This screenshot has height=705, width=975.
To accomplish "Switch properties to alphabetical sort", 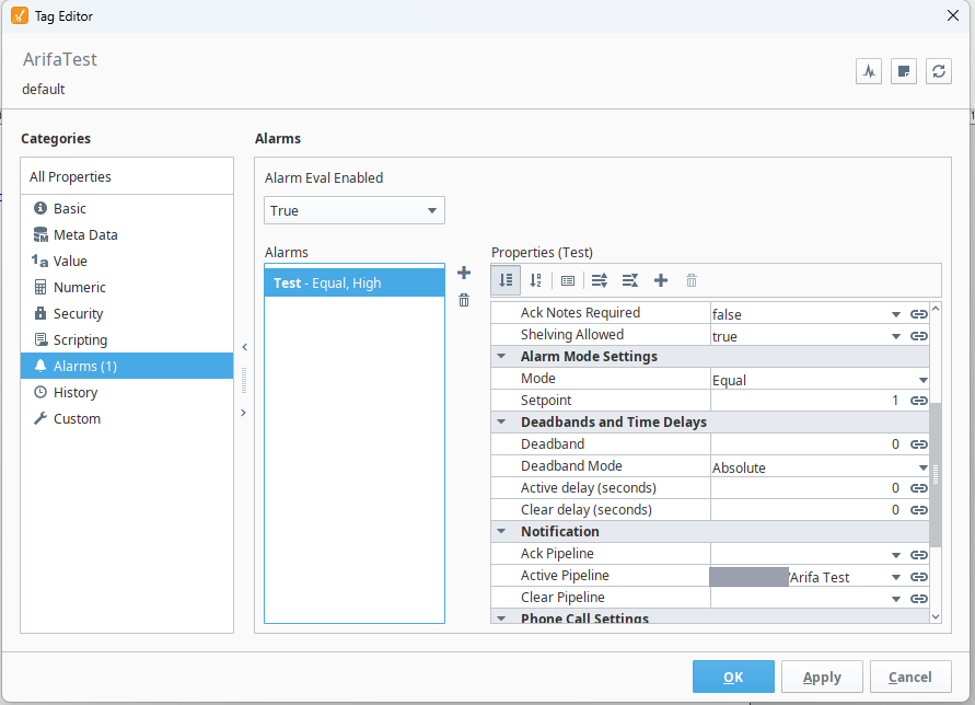I will tap(535, 280).
